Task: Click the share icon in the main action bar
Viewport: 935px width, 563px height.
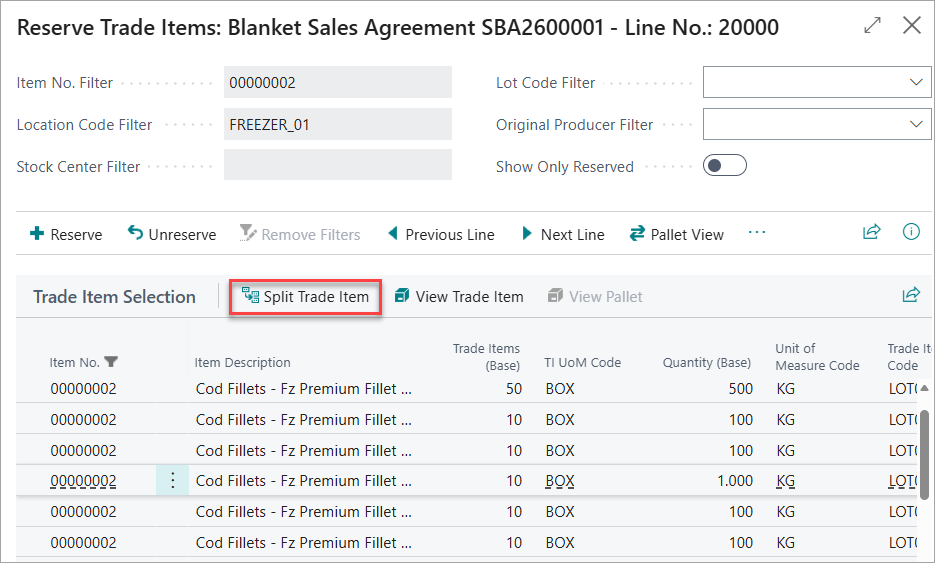Action: pos(871,231)
